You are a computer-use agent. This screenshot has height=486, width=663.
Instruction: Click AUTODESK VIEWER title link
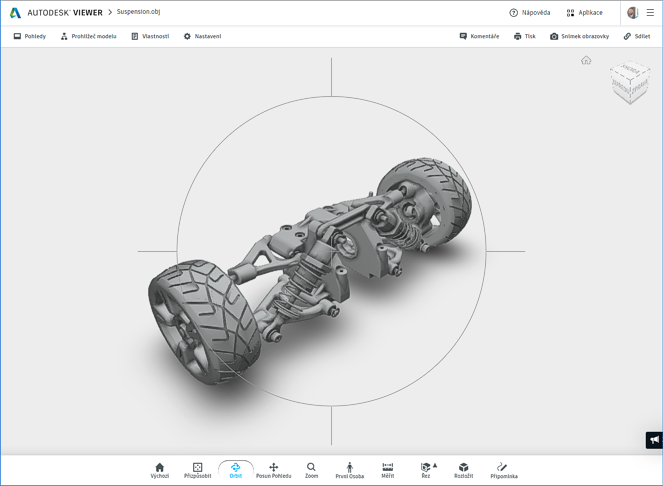coord(65,13)
